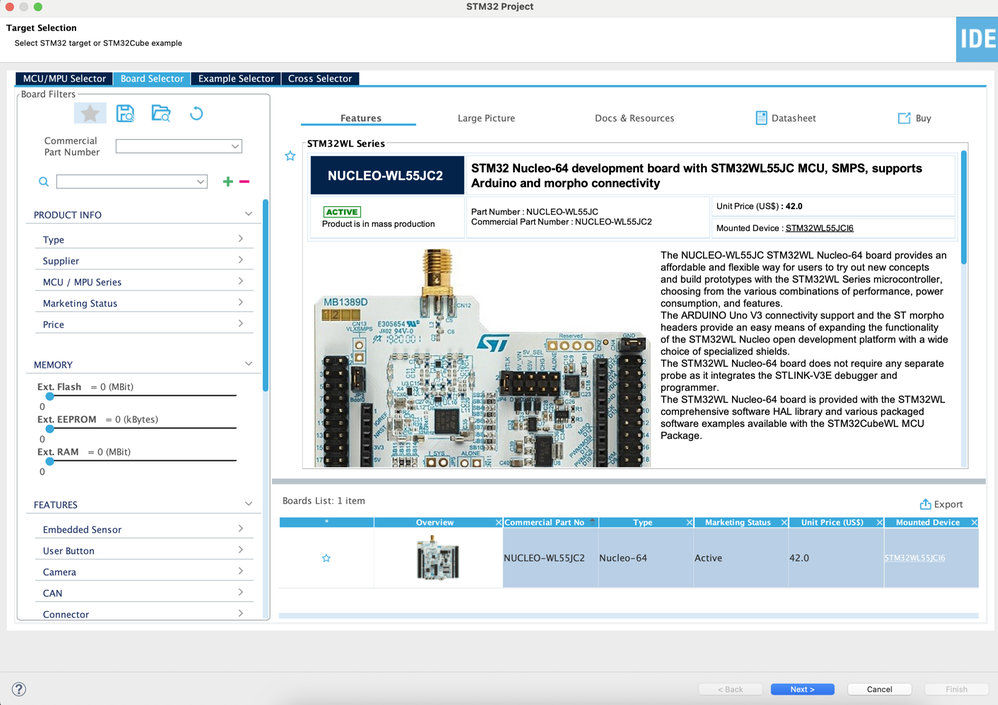Collapse the PRODUCT INFO section
The width and height of the screenshot is (998, 705).
click(x=248, y=214)
